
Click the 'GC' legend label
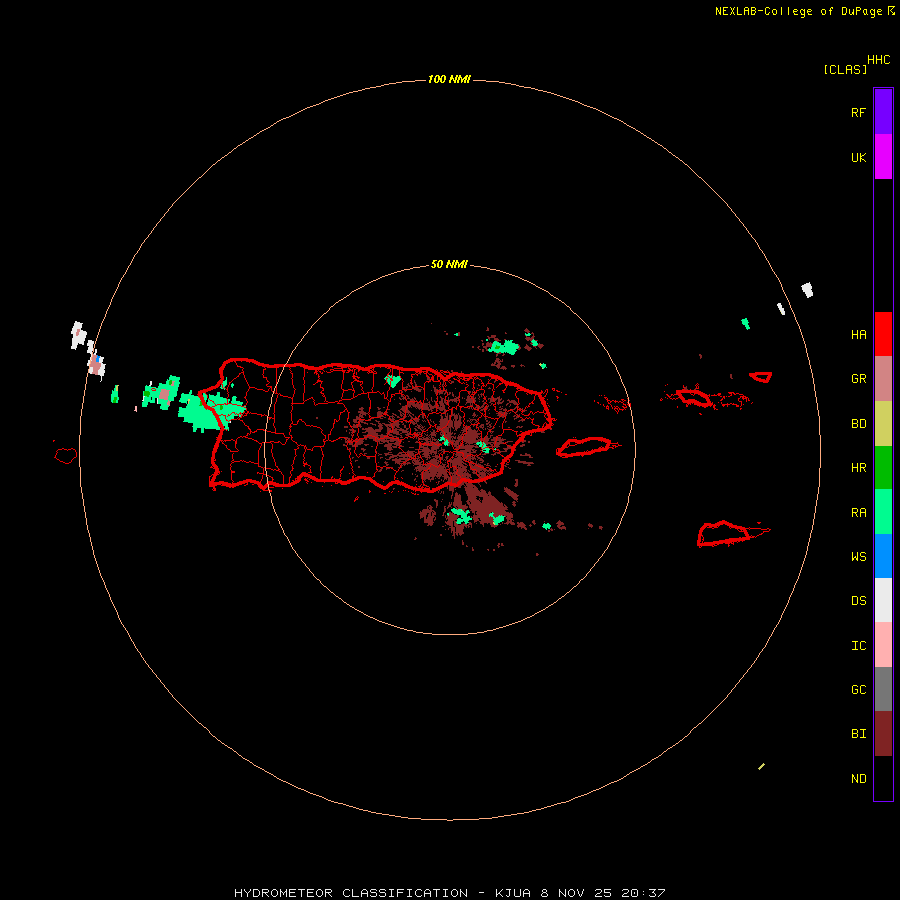[858, 690]
